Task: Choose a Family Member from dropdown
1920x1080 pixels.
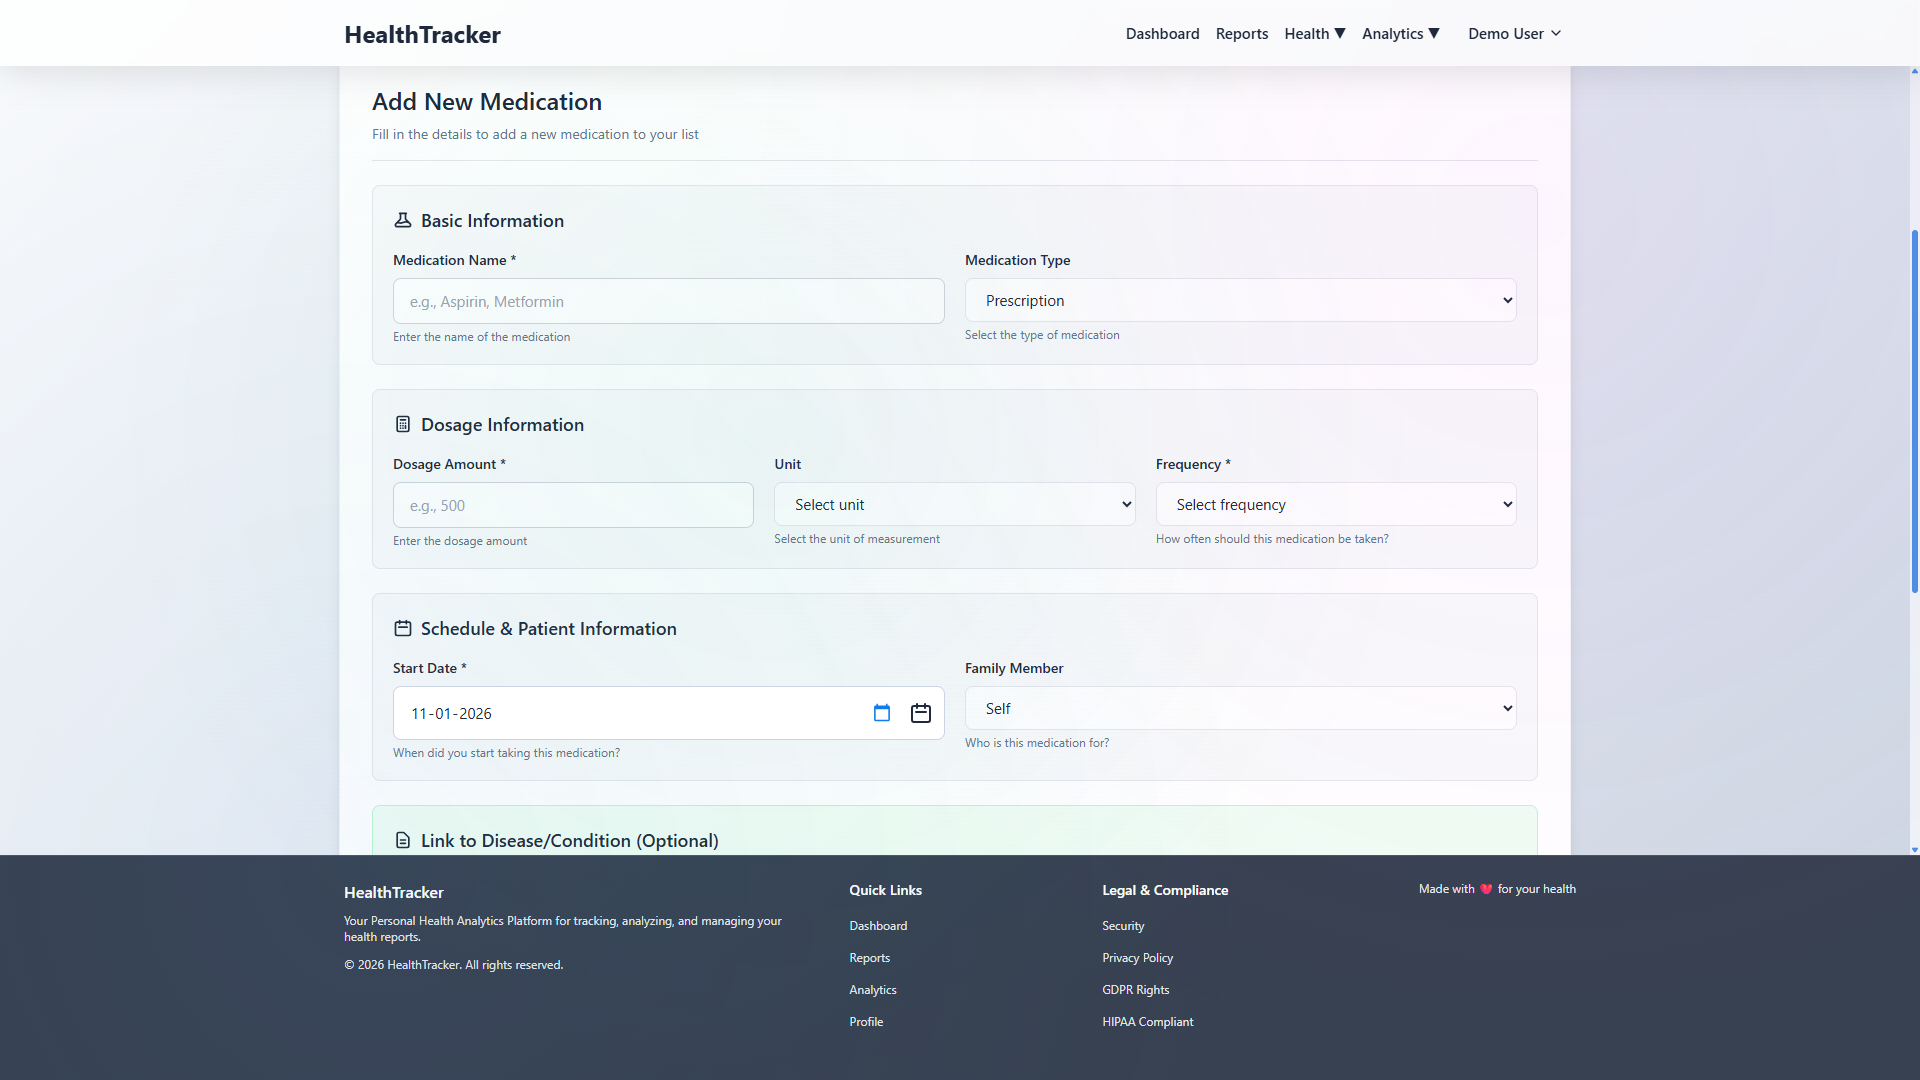Action: point(1240,709)
